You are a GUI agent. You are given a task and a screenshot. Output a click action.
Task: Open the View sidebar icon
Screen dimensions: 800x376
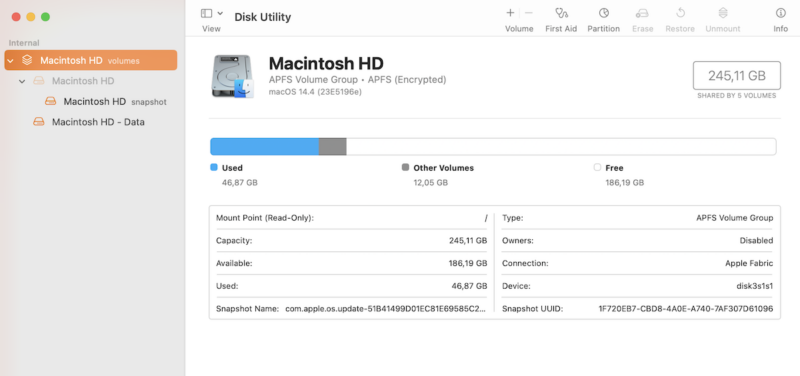(x=206, y=13)
